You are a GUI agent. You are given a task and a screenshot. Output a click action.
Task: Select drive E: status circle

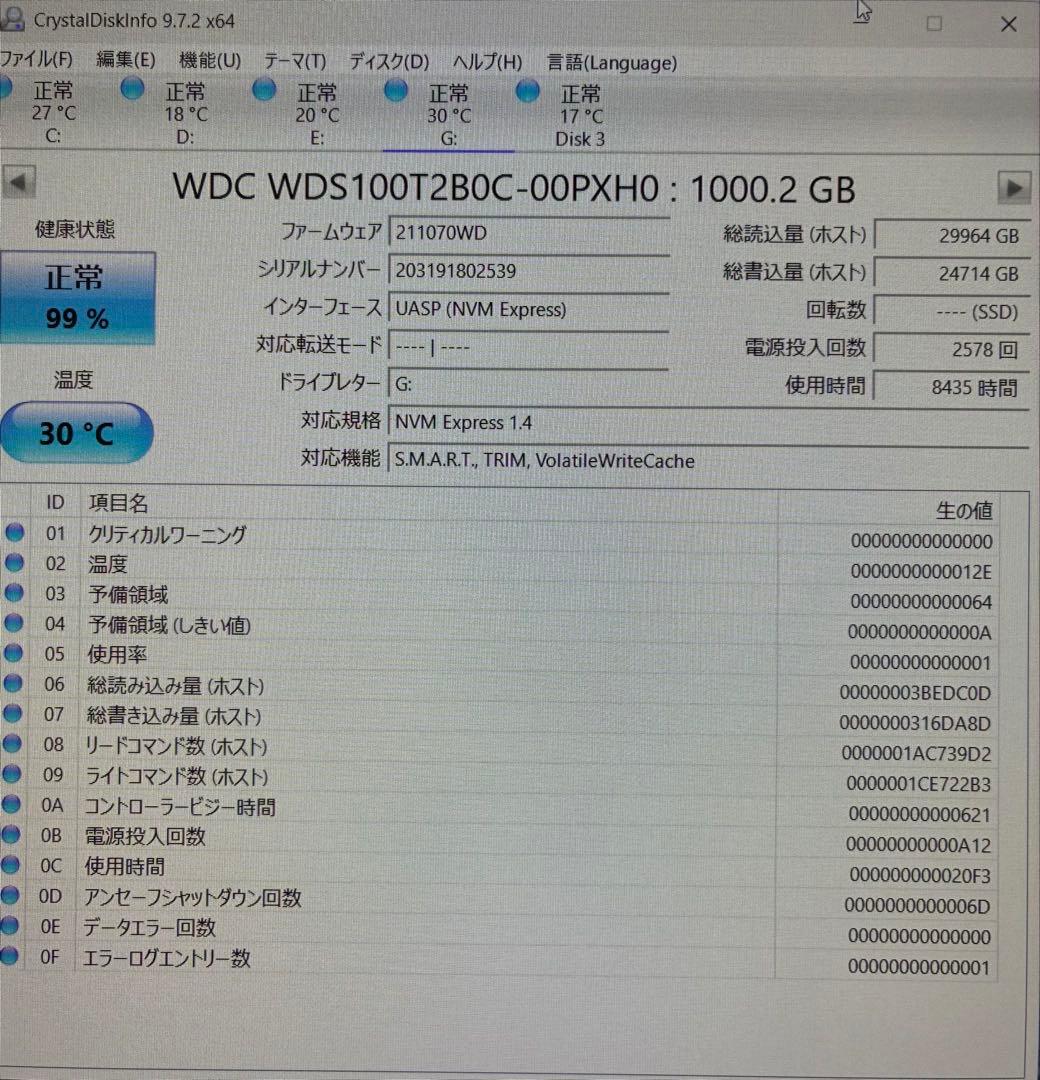click(264, 89)
